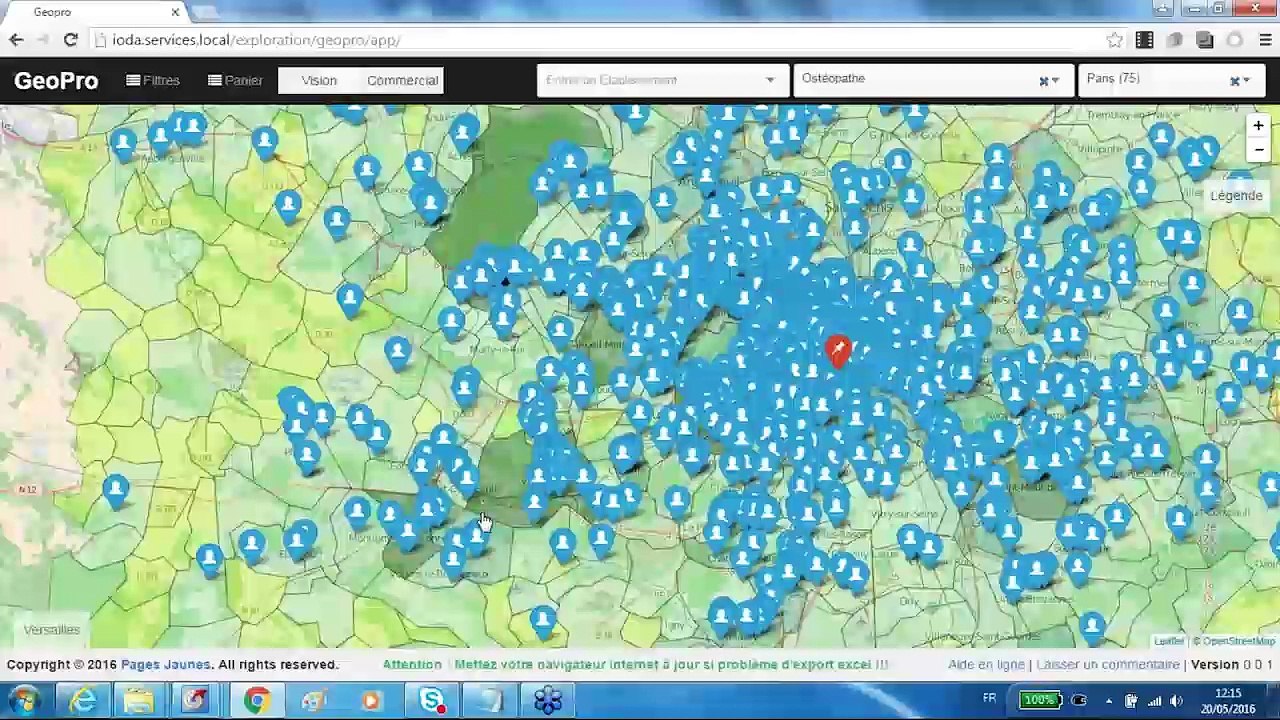Open the OpenStreetMap attribution link
1280x720 pixels.
(x=1239, y=641)
